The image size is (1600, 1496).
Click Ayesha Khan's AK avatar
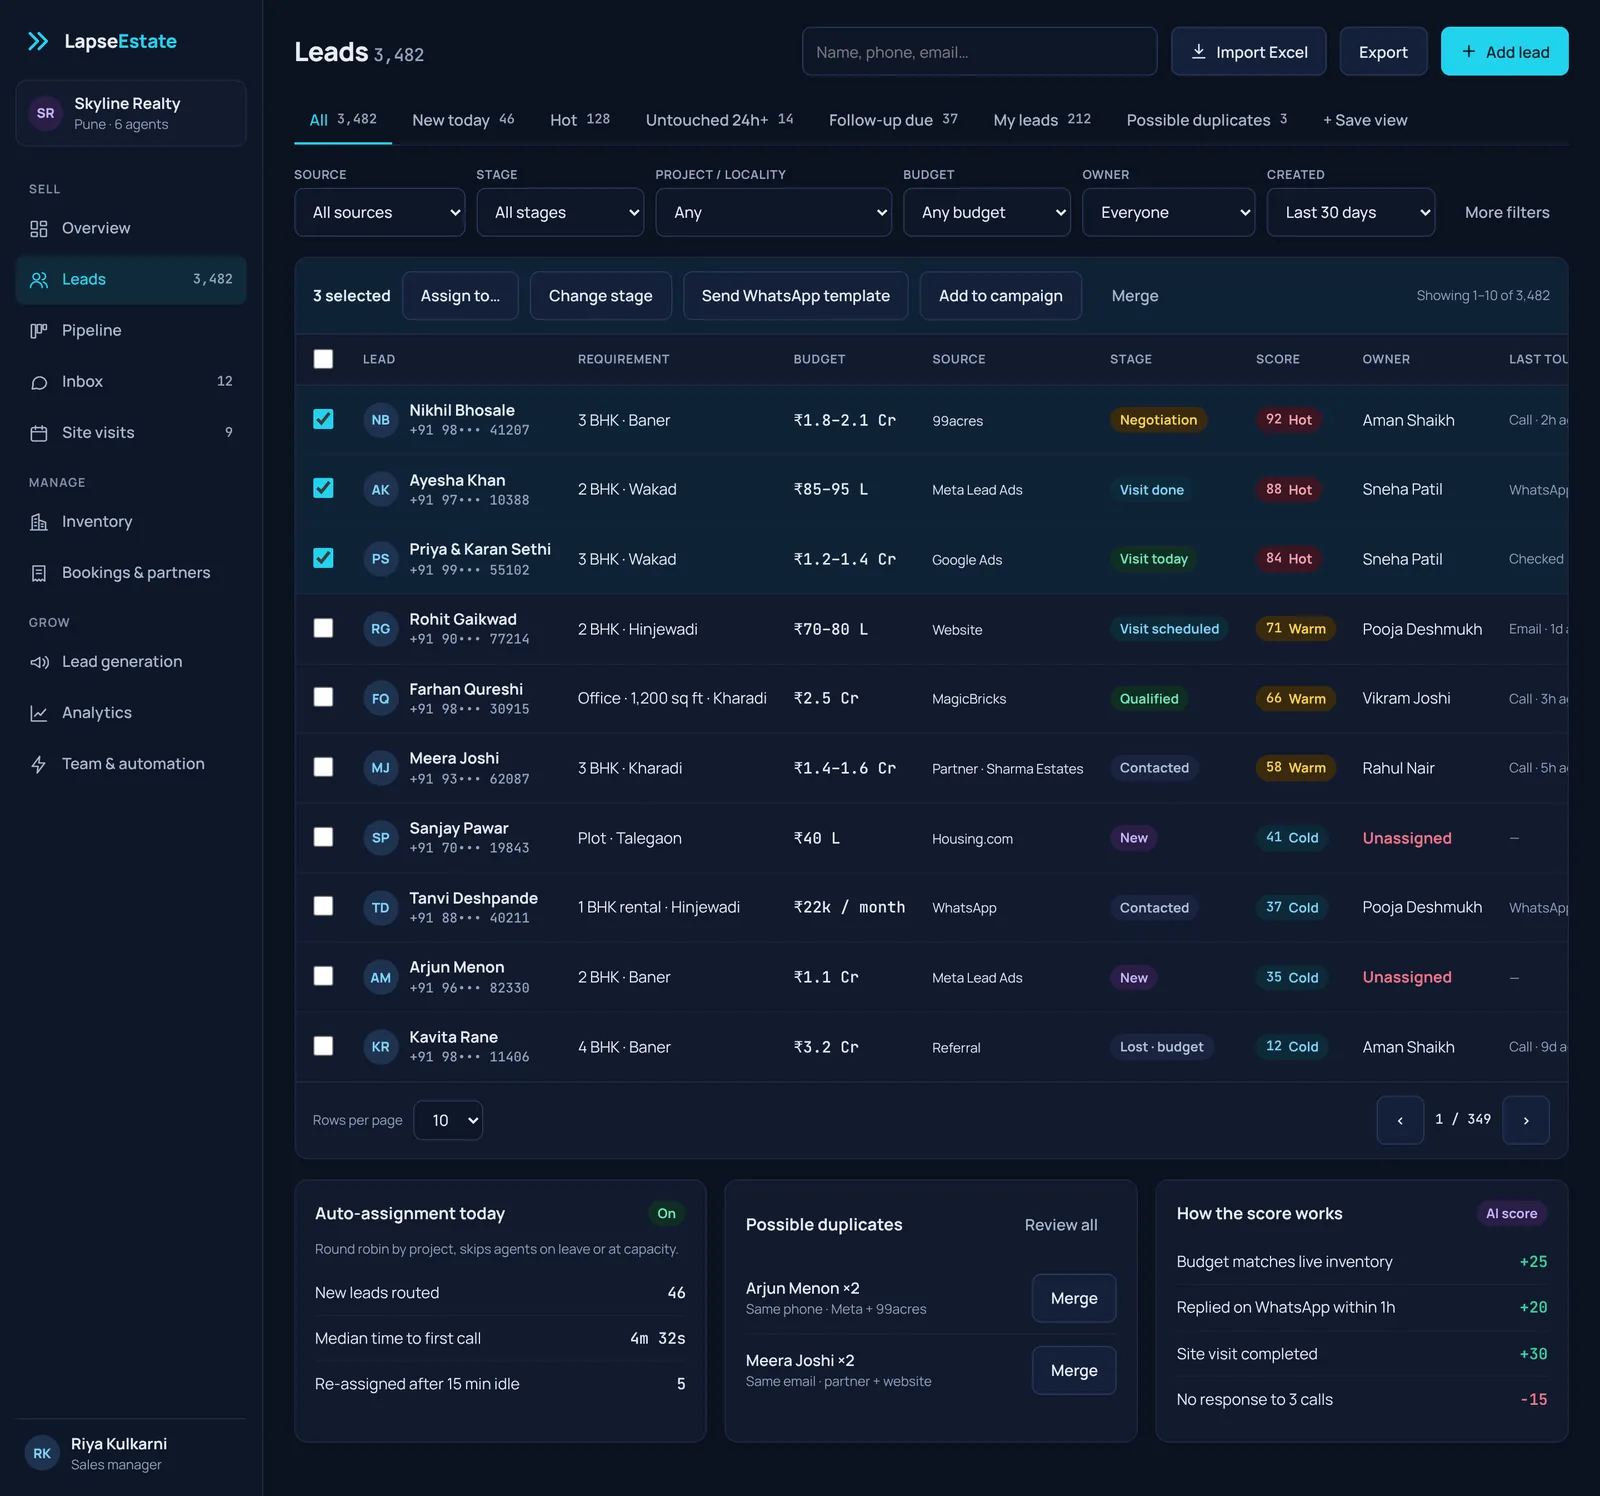coord(381,490)
